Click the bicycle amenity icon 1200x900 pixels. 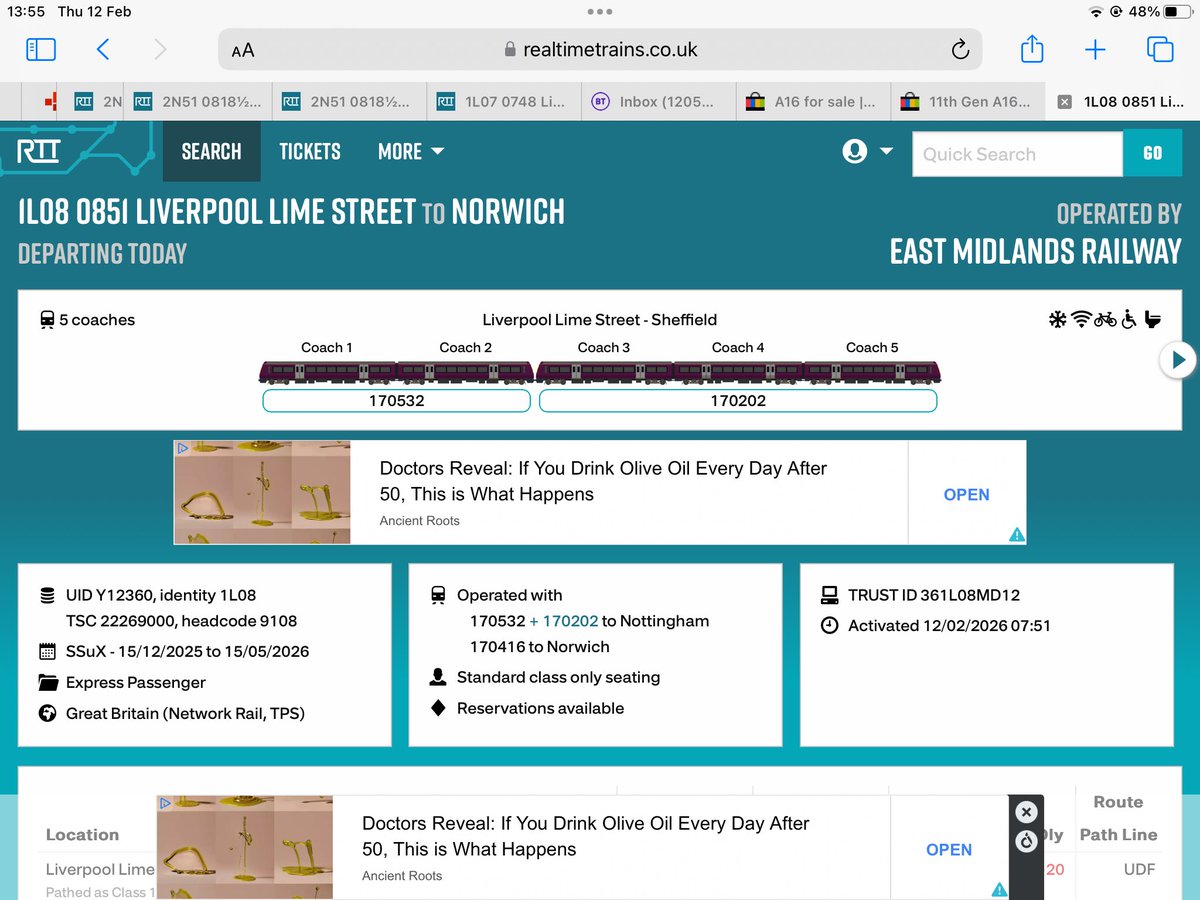tap(1105, 320)
